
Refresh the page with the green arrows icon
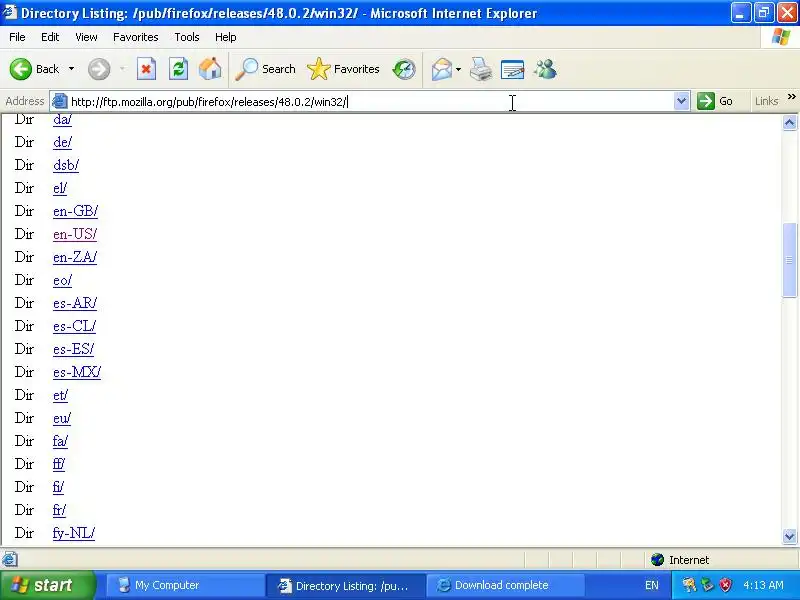tap(179, 69)
